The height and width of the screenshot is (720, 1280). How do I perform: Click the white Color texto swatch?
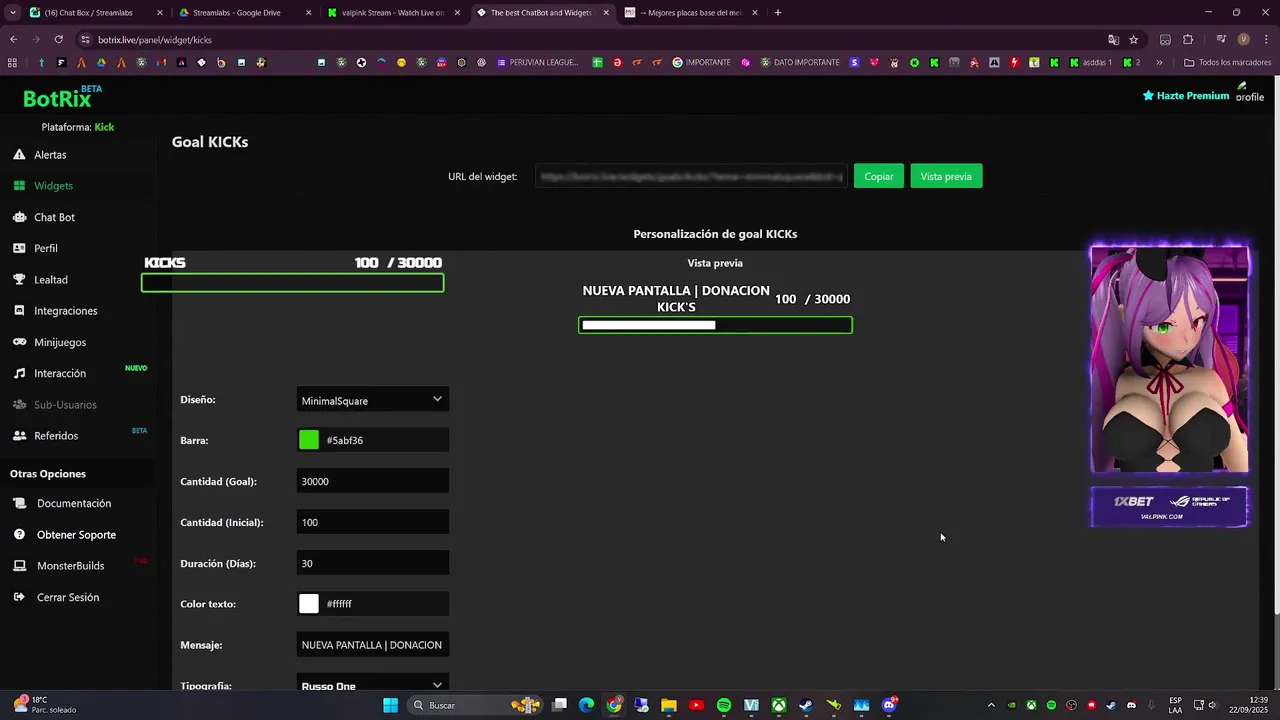click(309, 604)
